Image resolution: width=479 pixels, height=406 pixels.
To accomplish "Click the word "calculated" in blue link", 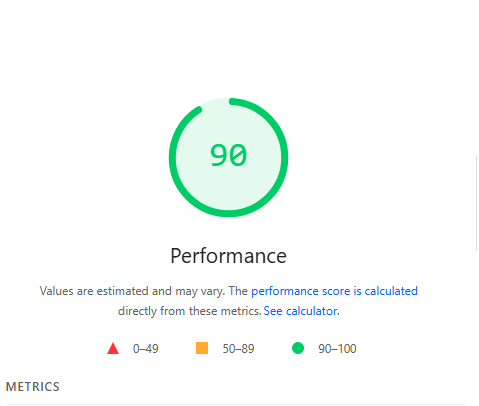I will coord(391,291).
